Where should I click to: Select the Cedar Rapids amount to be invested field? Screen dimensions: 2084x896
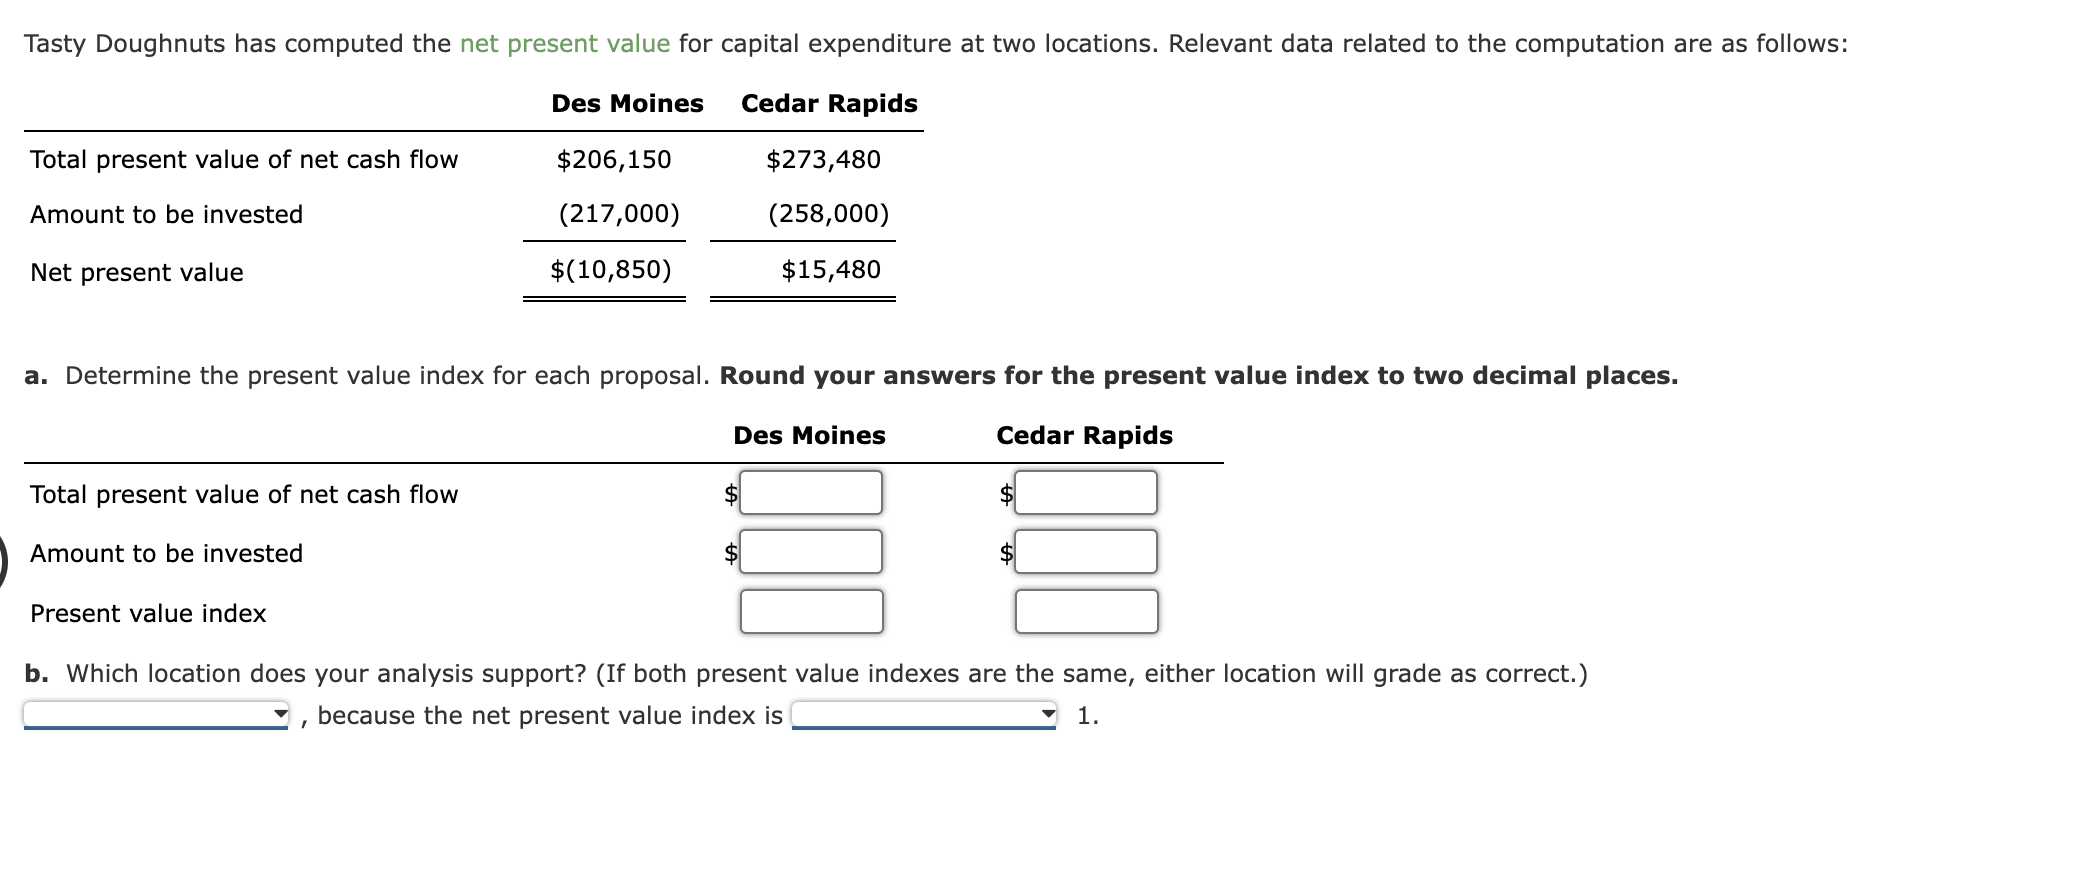(1085, 552)
